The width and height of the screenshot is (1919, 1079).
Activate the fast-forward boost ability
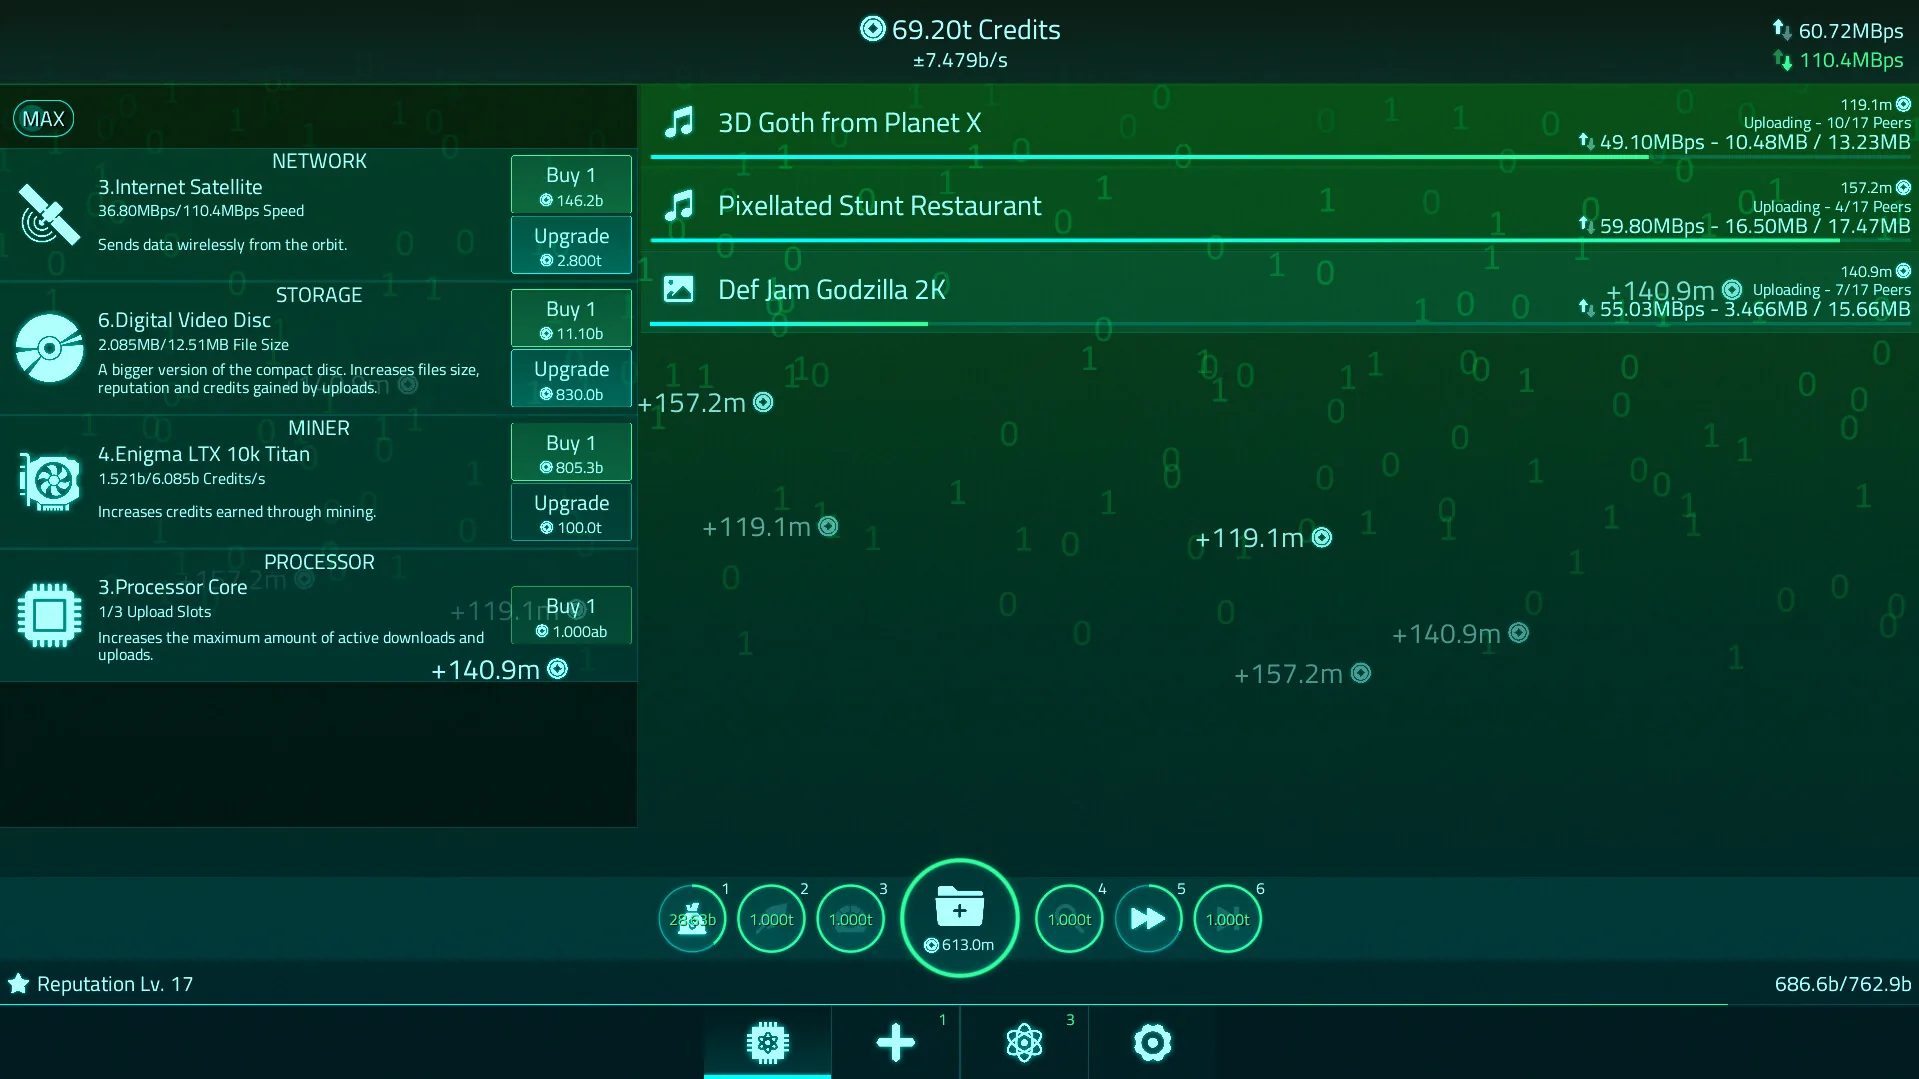pos(1148,919)
